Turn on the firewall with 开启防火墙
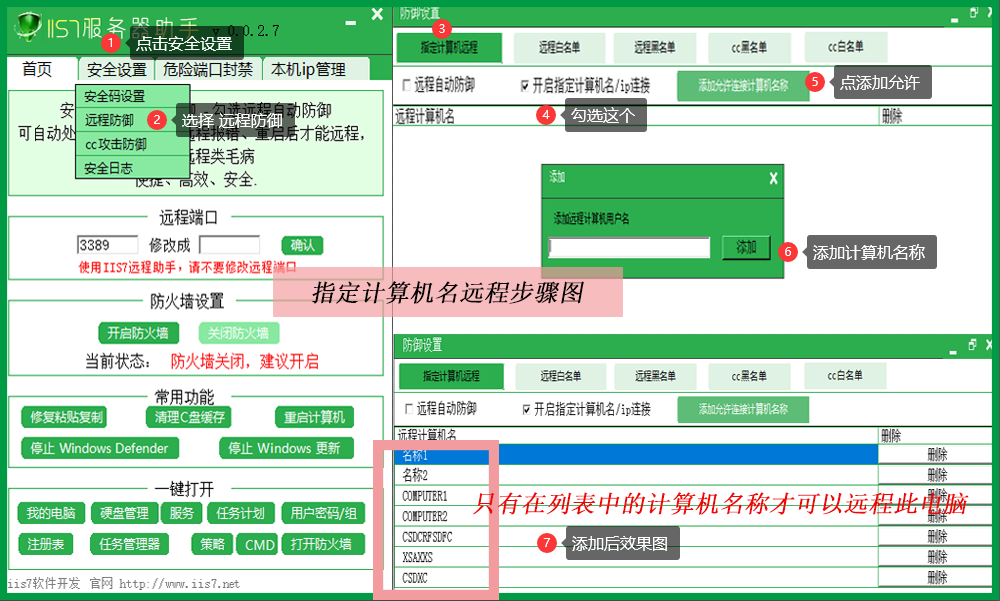Screen dimensions: 1000x601 click(x=138, y=333)
